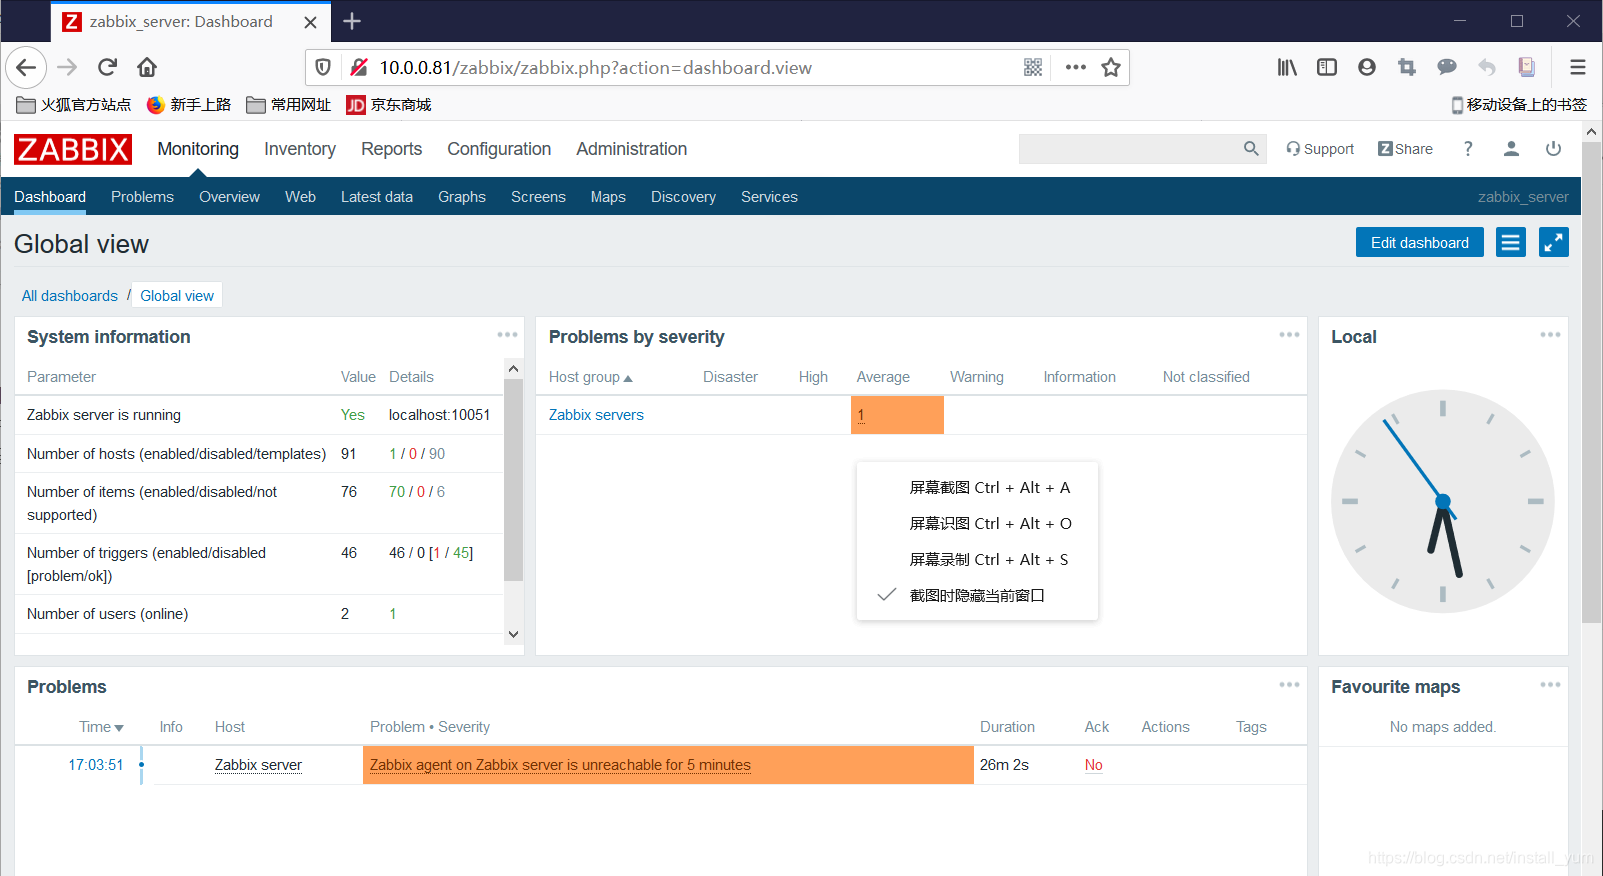The image size is (1603, 876).
Task: Open the Inventory menu
Action: (300, 149)
